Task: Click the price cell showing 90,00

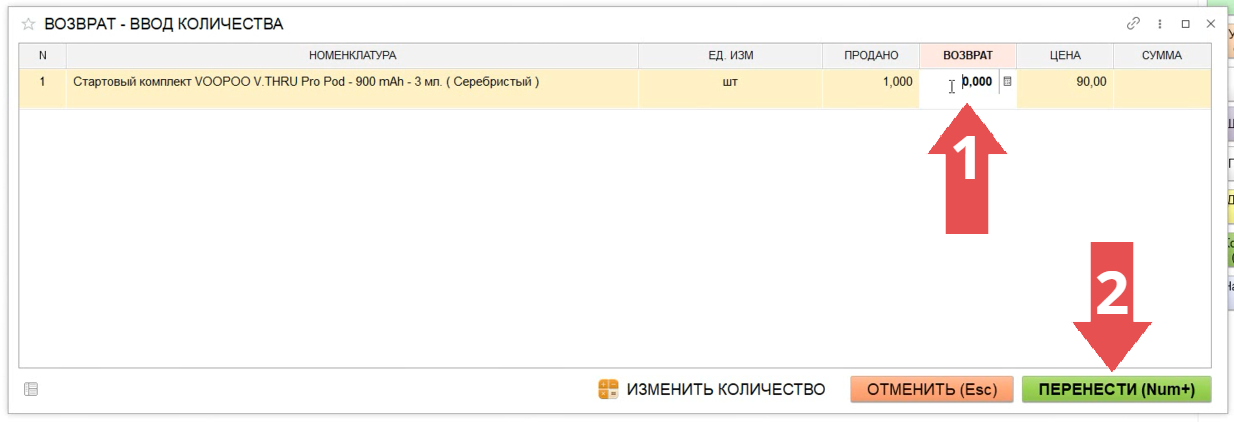Action: coord(1064,82)
